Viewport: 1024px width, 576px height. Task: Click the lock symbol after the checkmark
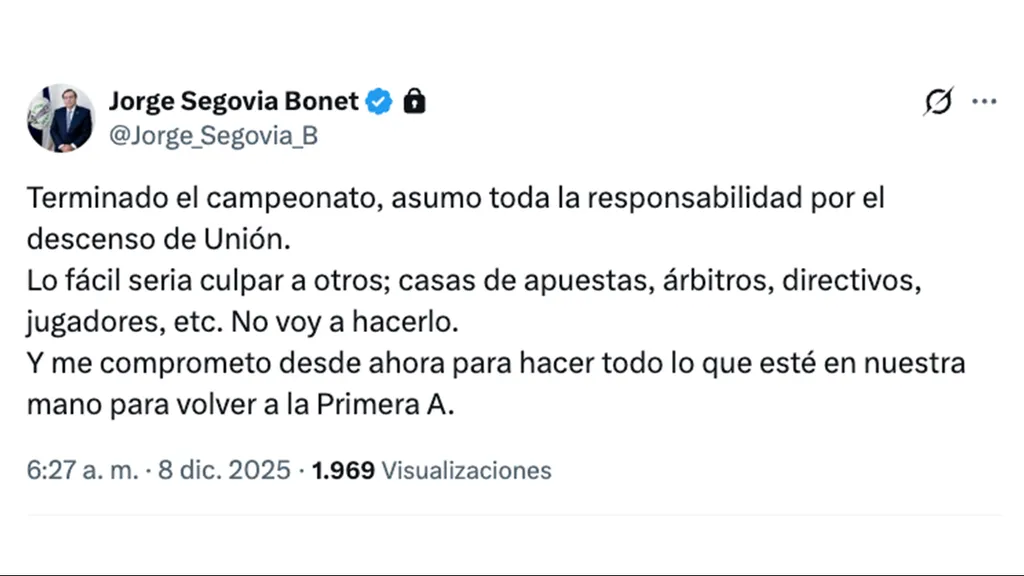point(413,101)
